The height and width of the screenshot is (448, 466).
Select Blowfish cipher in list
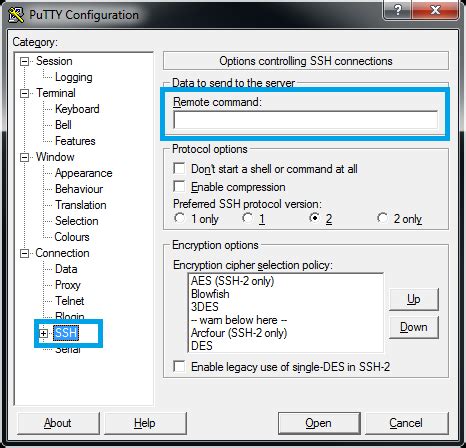click(210, 294)
